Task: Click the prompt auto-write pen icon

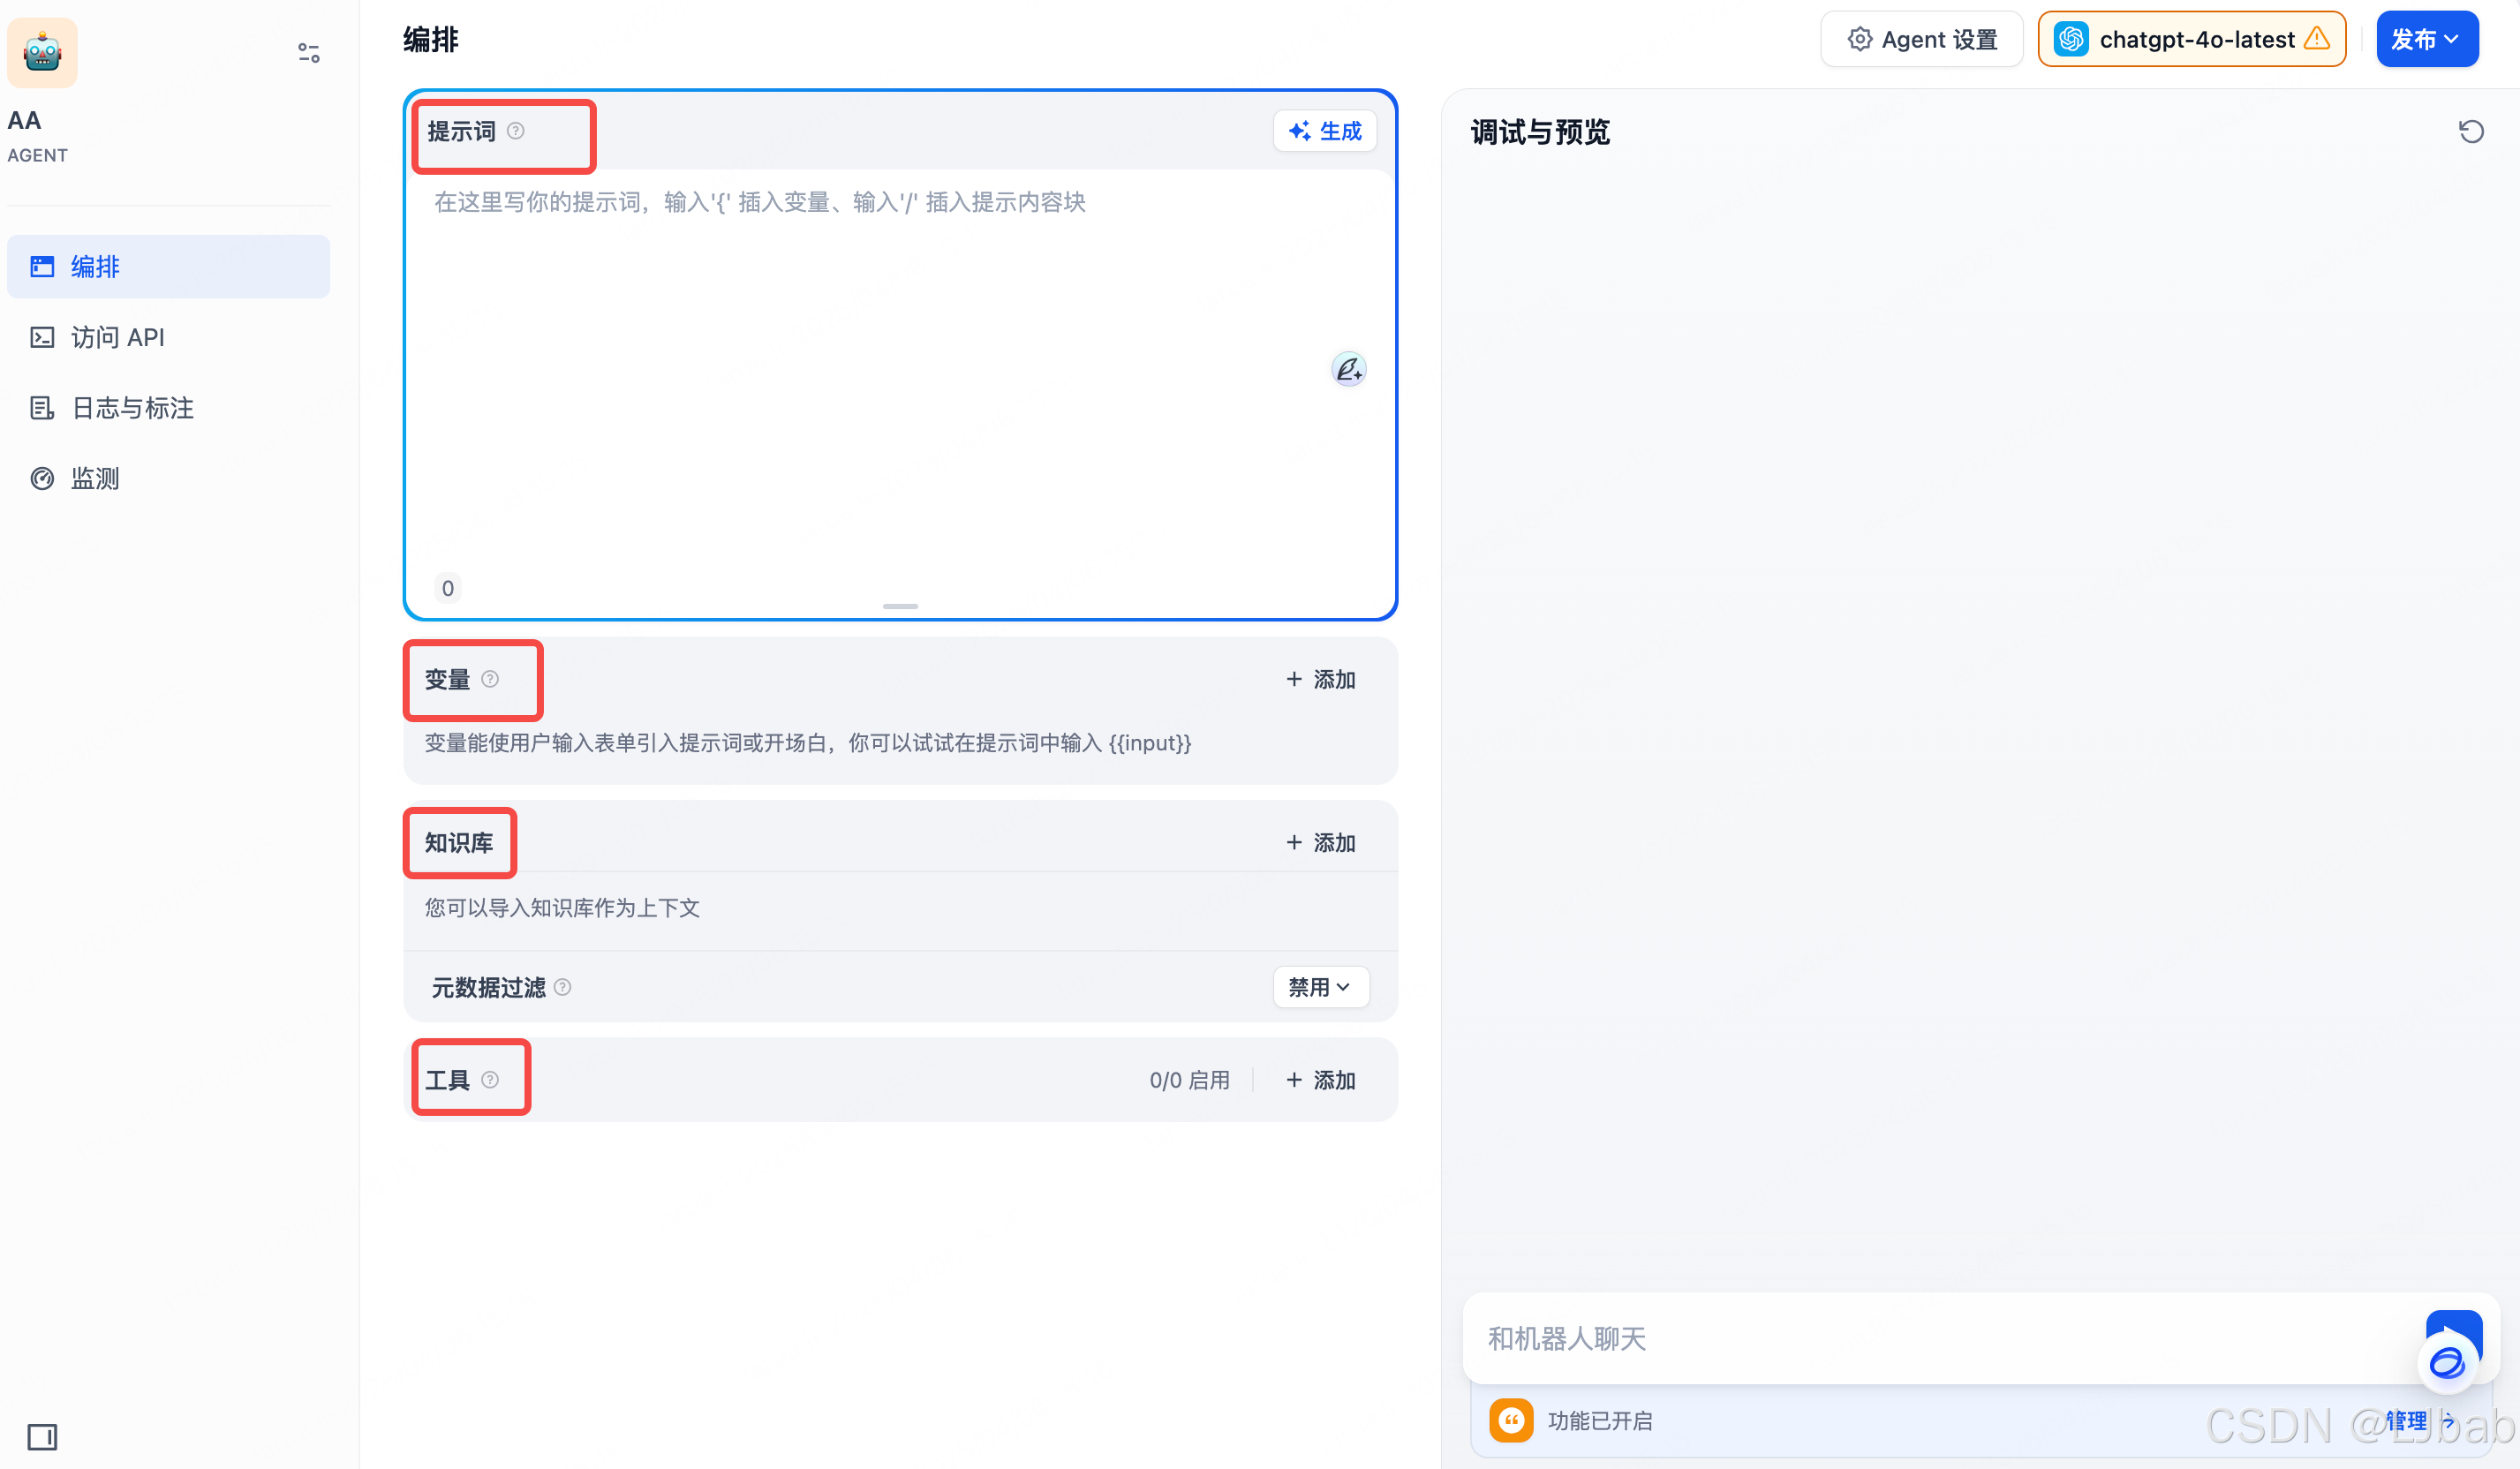Action: (1348, 370)
